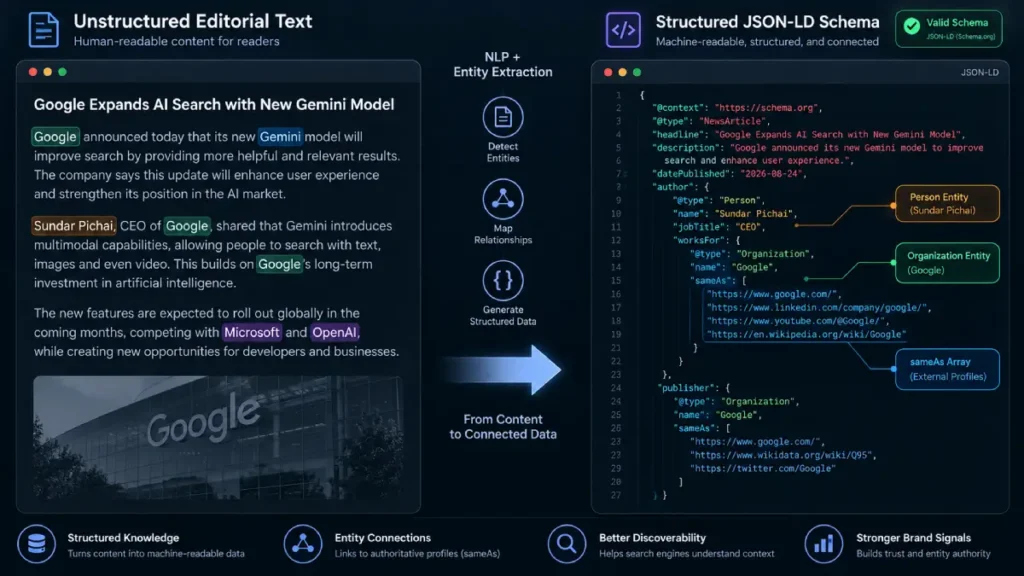Click the Stronger Brand Signals bar chart icon
Image resolution: width=1024 pixels, height=576 pixels.
pyautogui.click(x=824, y=543)
